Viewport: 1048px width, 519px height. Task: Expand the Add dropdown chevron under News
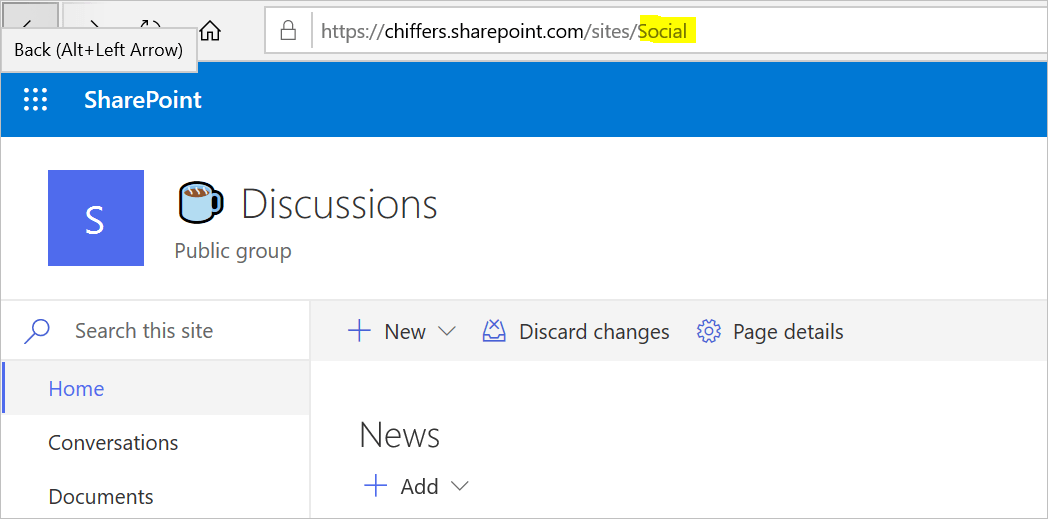[460, 486]
